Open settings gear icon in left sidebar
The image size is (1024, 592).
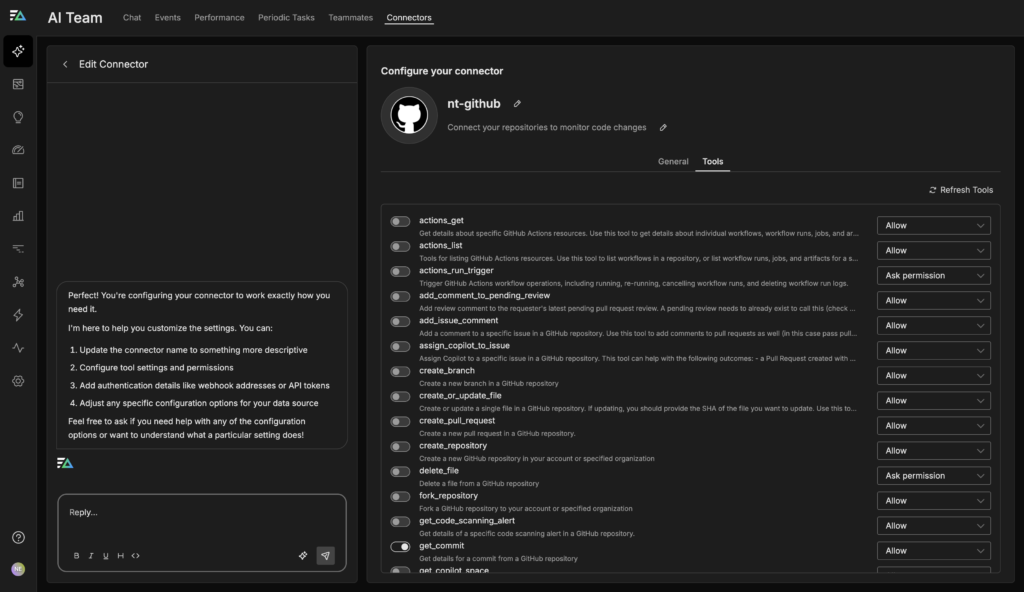click(18, 381)
